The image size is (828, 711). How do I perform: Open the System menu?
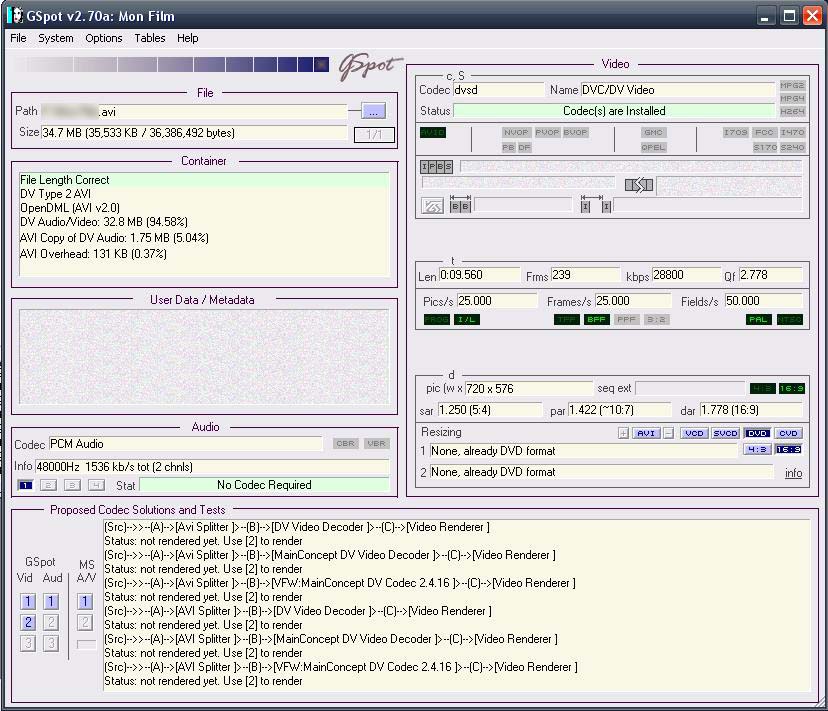click(55, 38)
